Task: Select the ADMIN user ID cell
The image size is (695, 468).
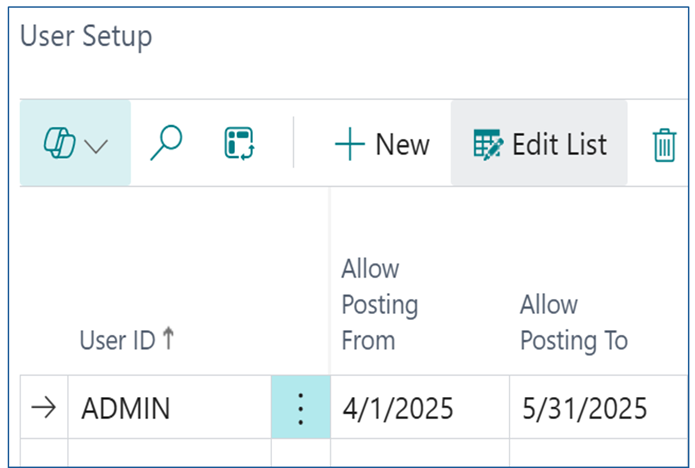Action: pyautogui.click(x=169, y=407)
